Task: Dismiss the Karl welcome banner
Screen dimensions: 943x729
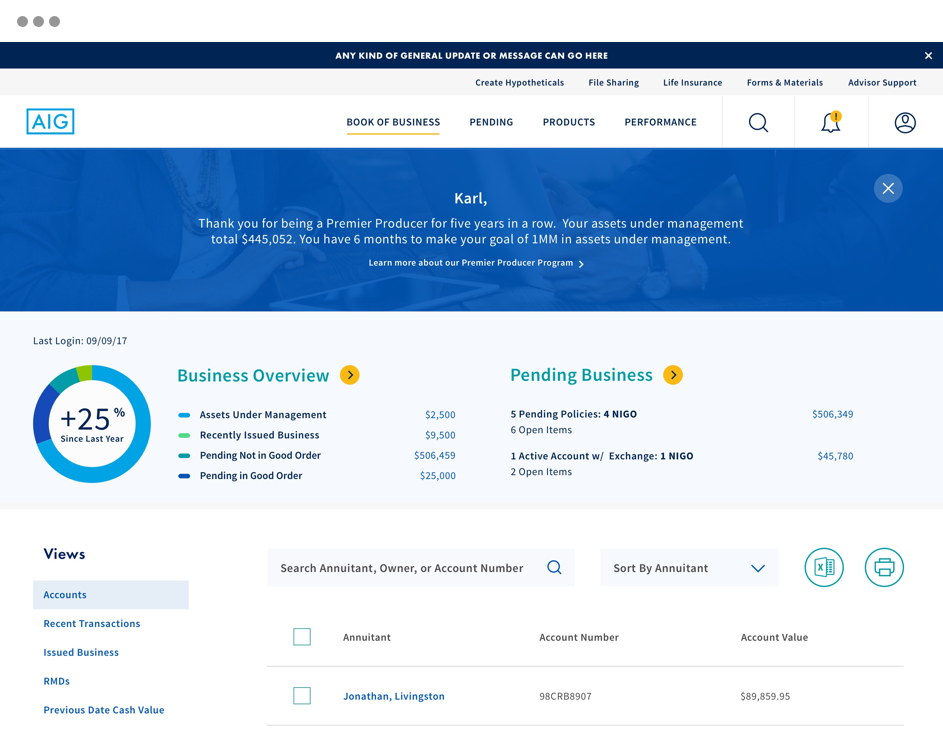Action: pyautogui.click(x=888, y=188)
